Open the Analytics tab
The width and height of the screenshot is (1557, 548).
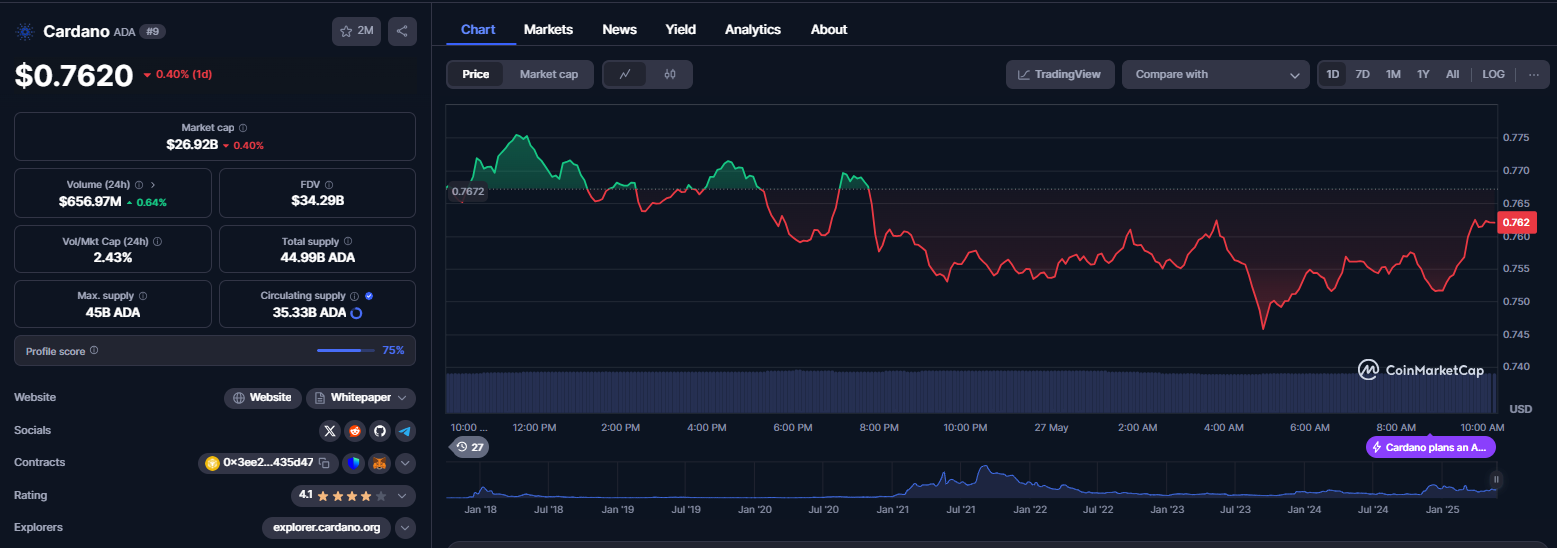click(753, 29)
